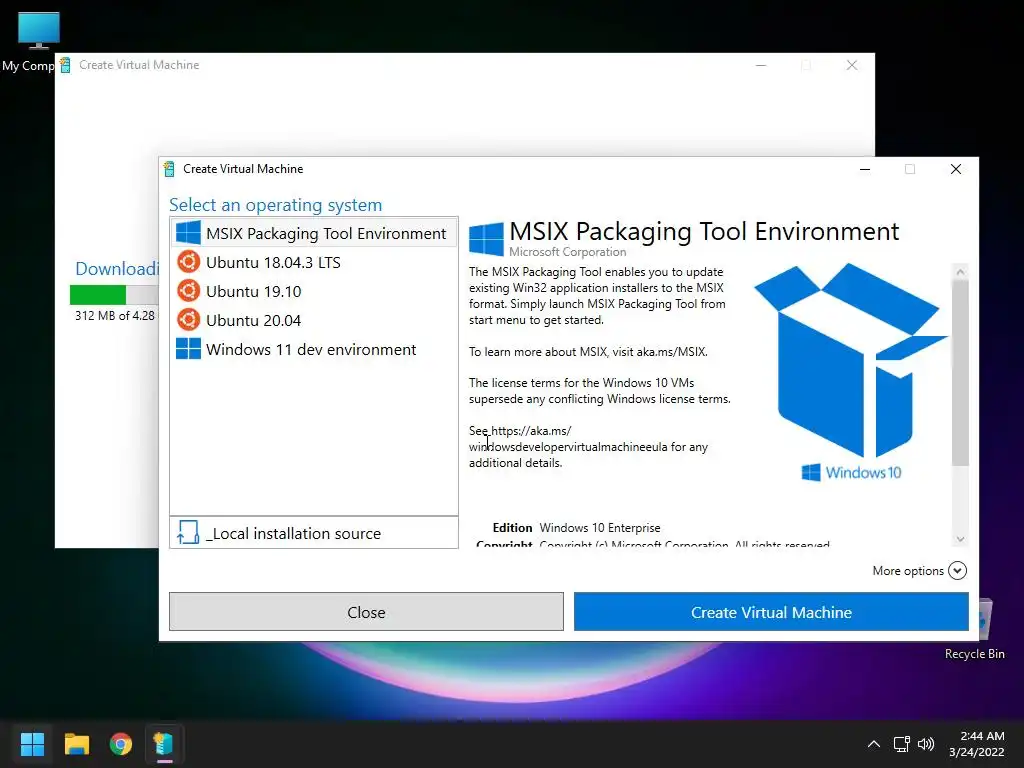
Task: Click the Microsoft Corporation publisher text
Action: tap(568, 251)
